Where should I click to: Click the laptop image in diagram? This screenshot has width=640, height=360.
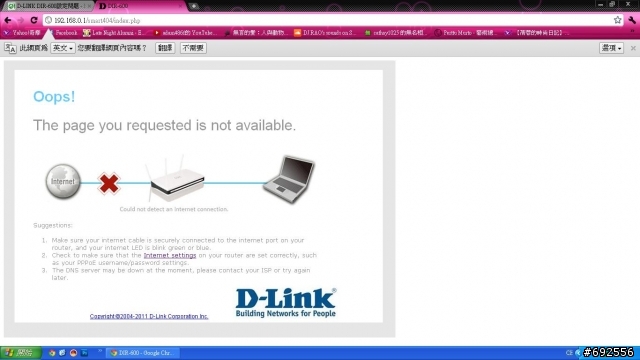[x=290, y=179]
